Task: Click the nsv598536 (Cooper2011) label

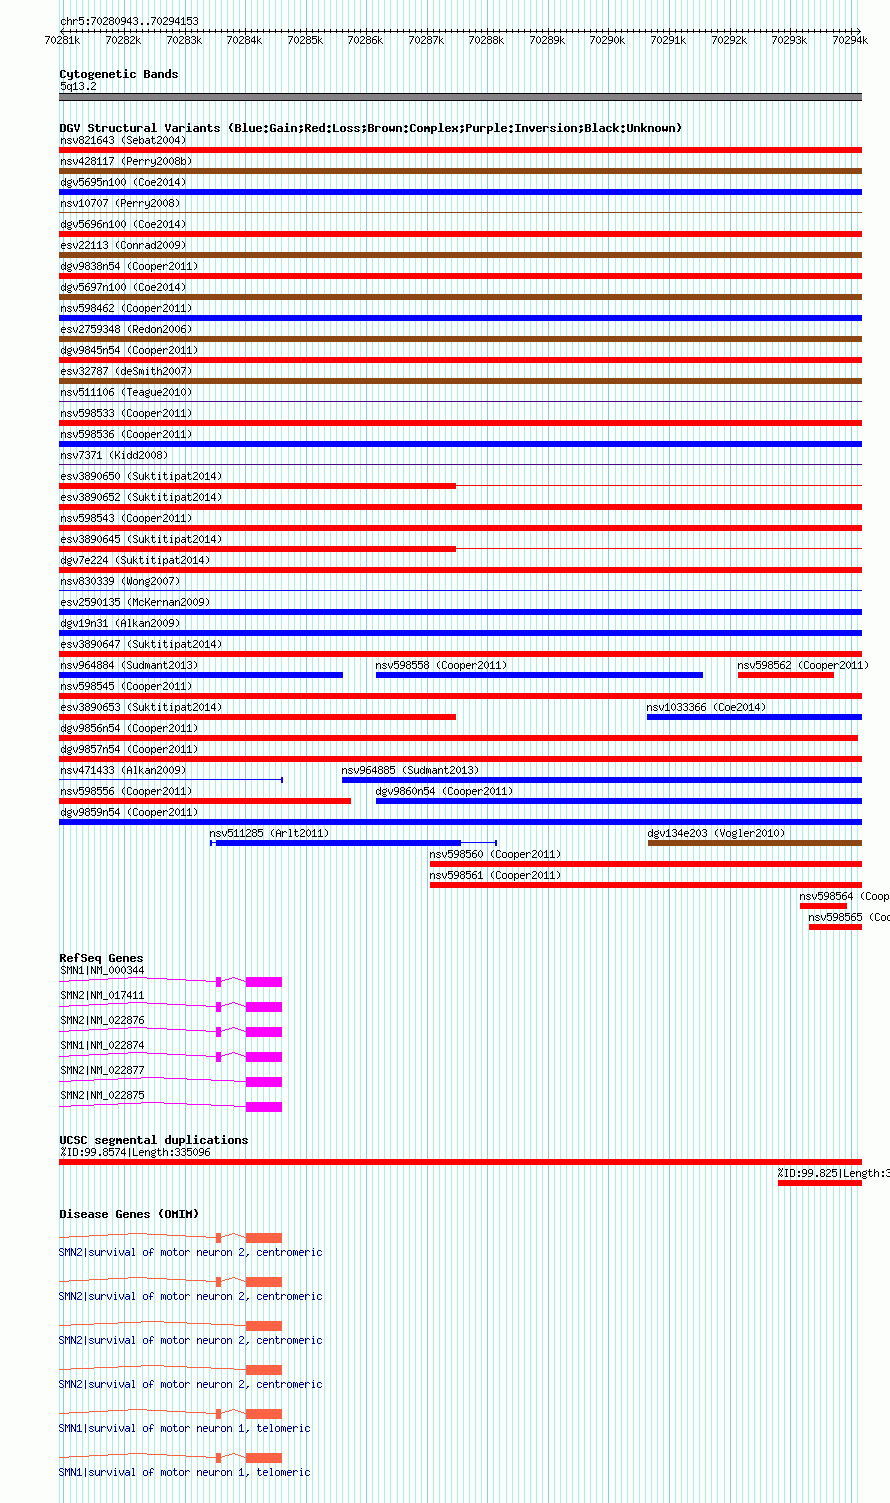Action: coord(126,435)
